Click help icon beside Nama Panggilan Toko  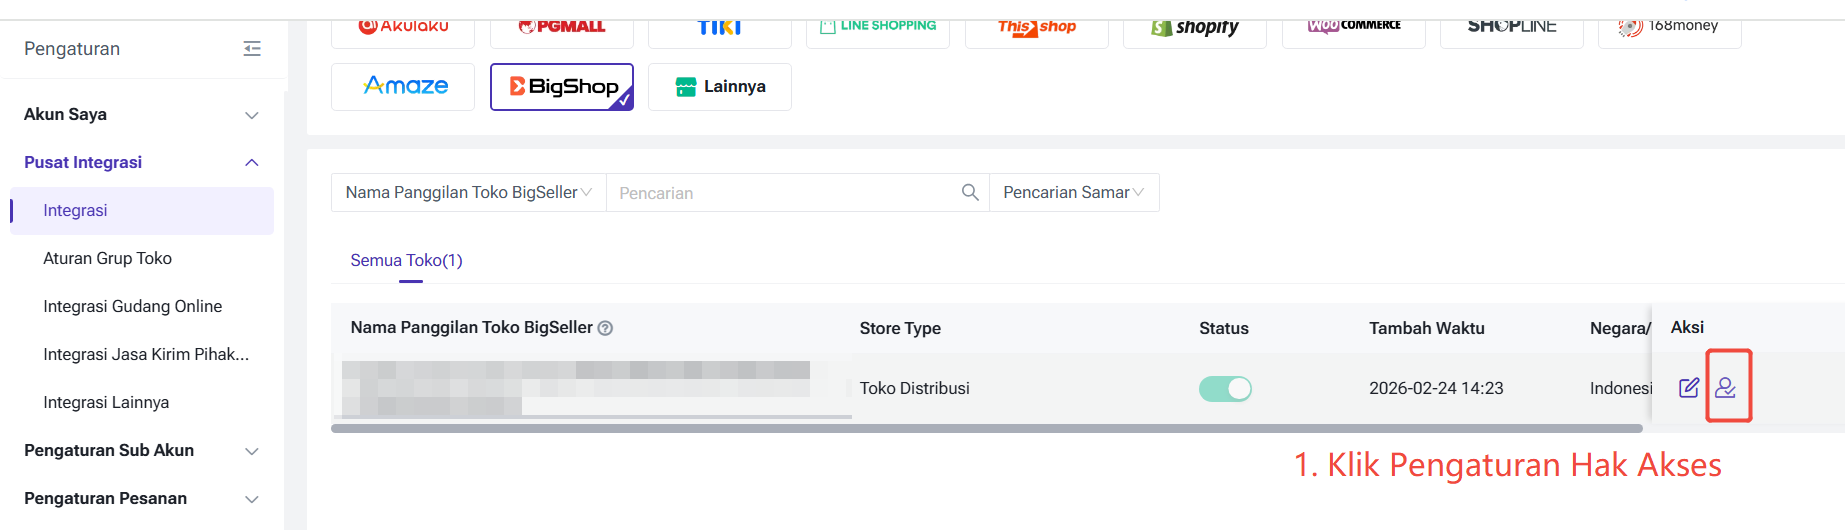(605, 328)
